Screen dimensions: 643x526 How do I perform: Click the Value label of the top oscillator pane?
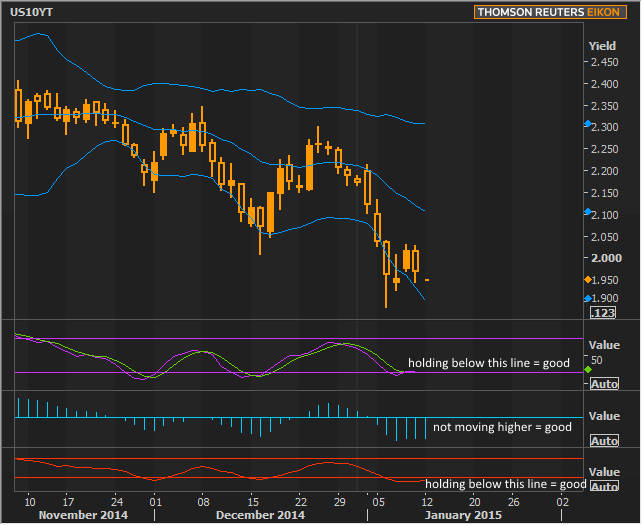pos(604,345)
